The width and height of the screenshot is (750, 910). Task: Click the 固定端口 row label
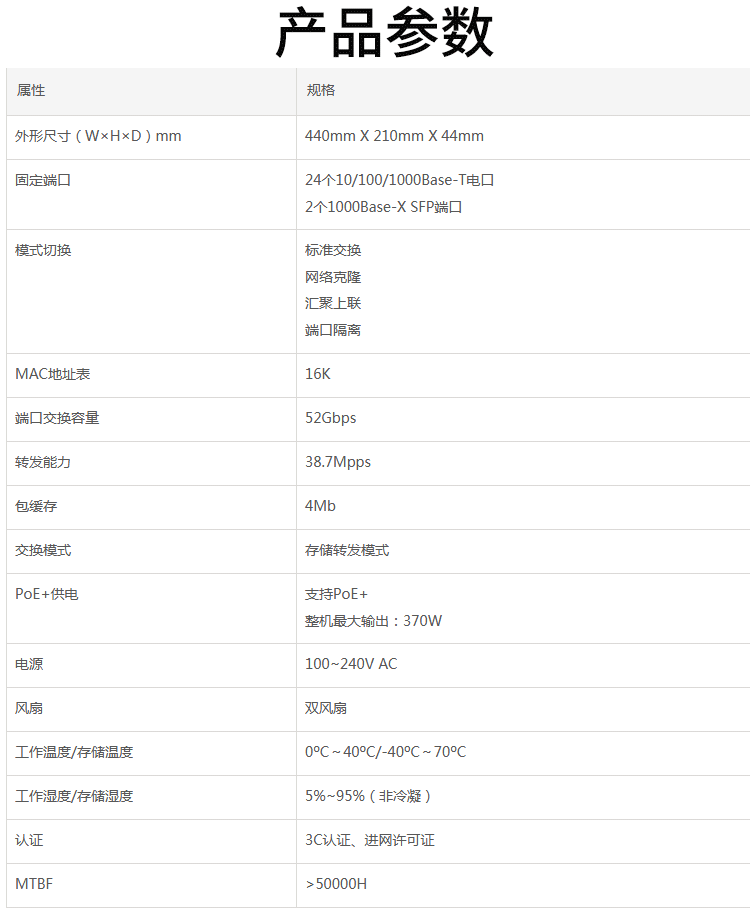43,181
